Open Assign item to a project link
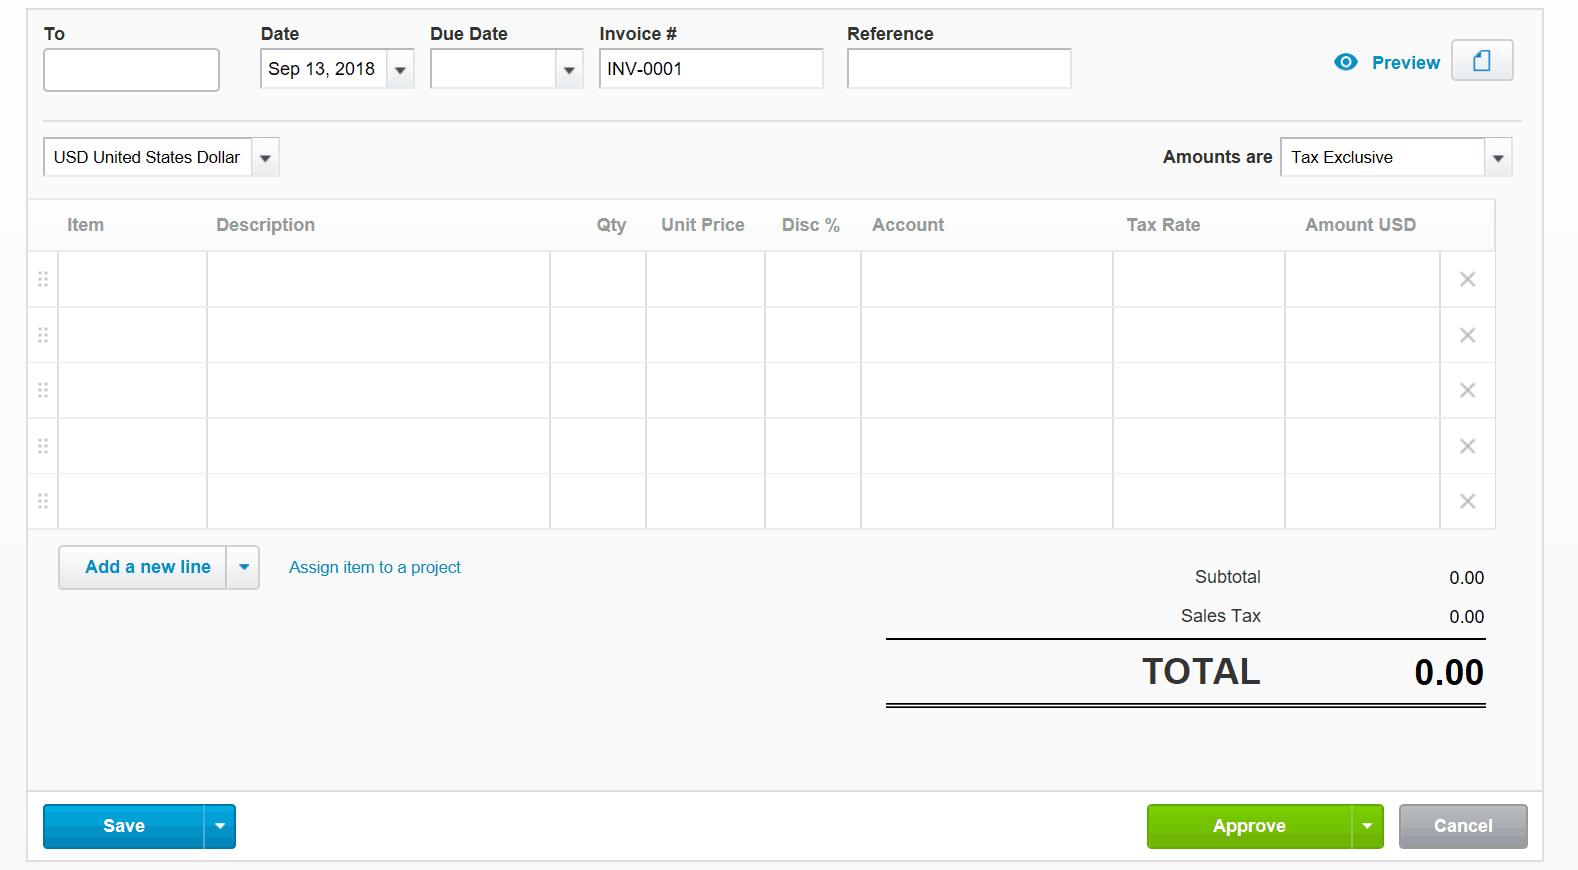Screen dimensions: 1578x870 [x=375, y=567]
